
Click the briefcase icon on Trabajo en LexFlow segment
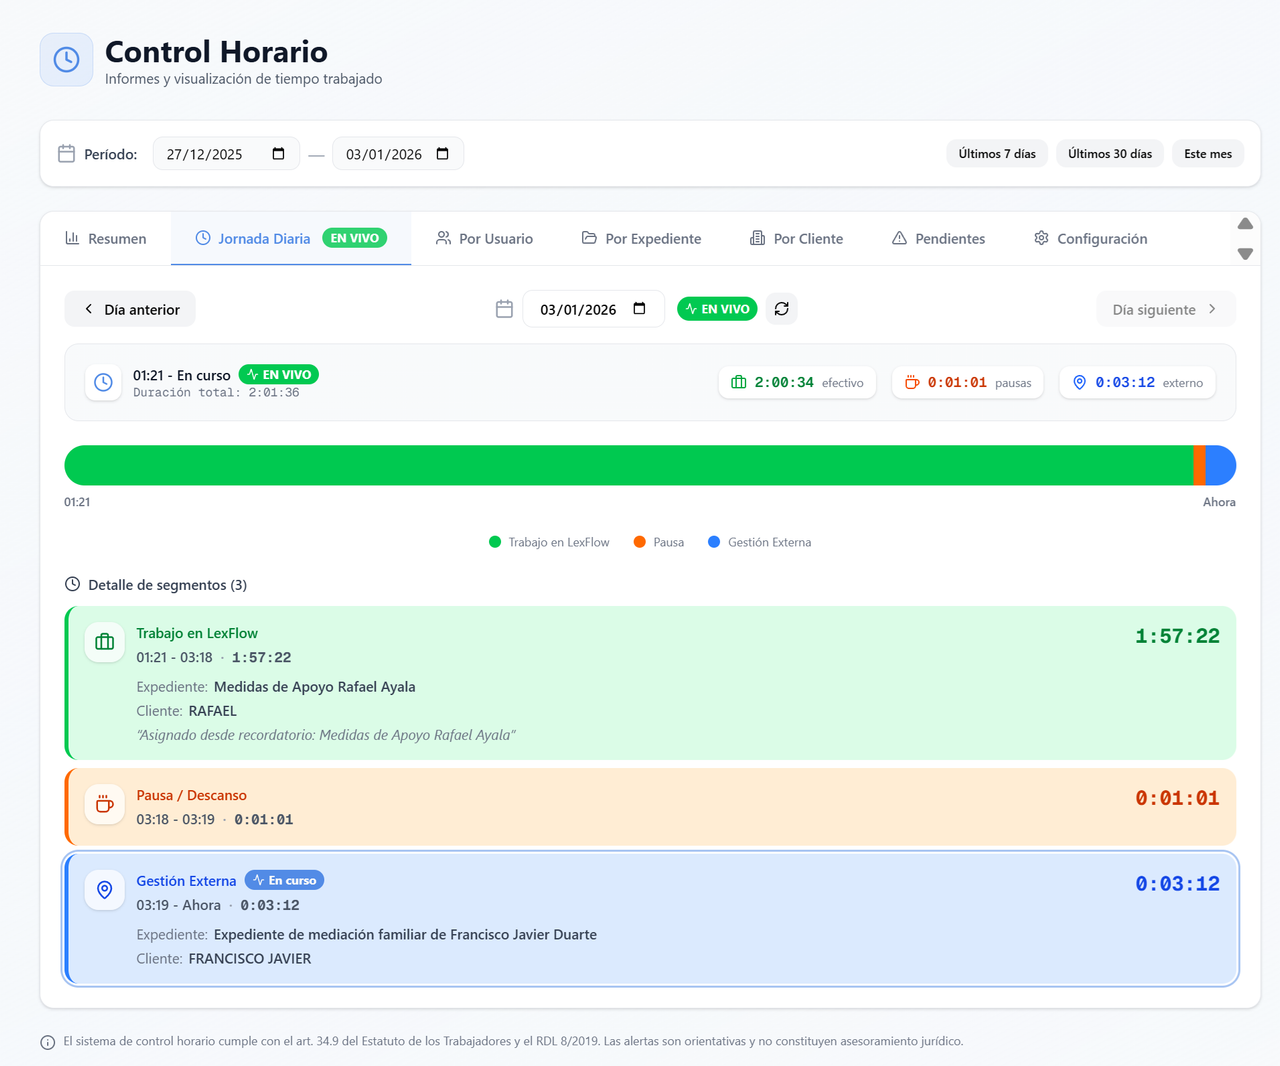tap(105, 642)
